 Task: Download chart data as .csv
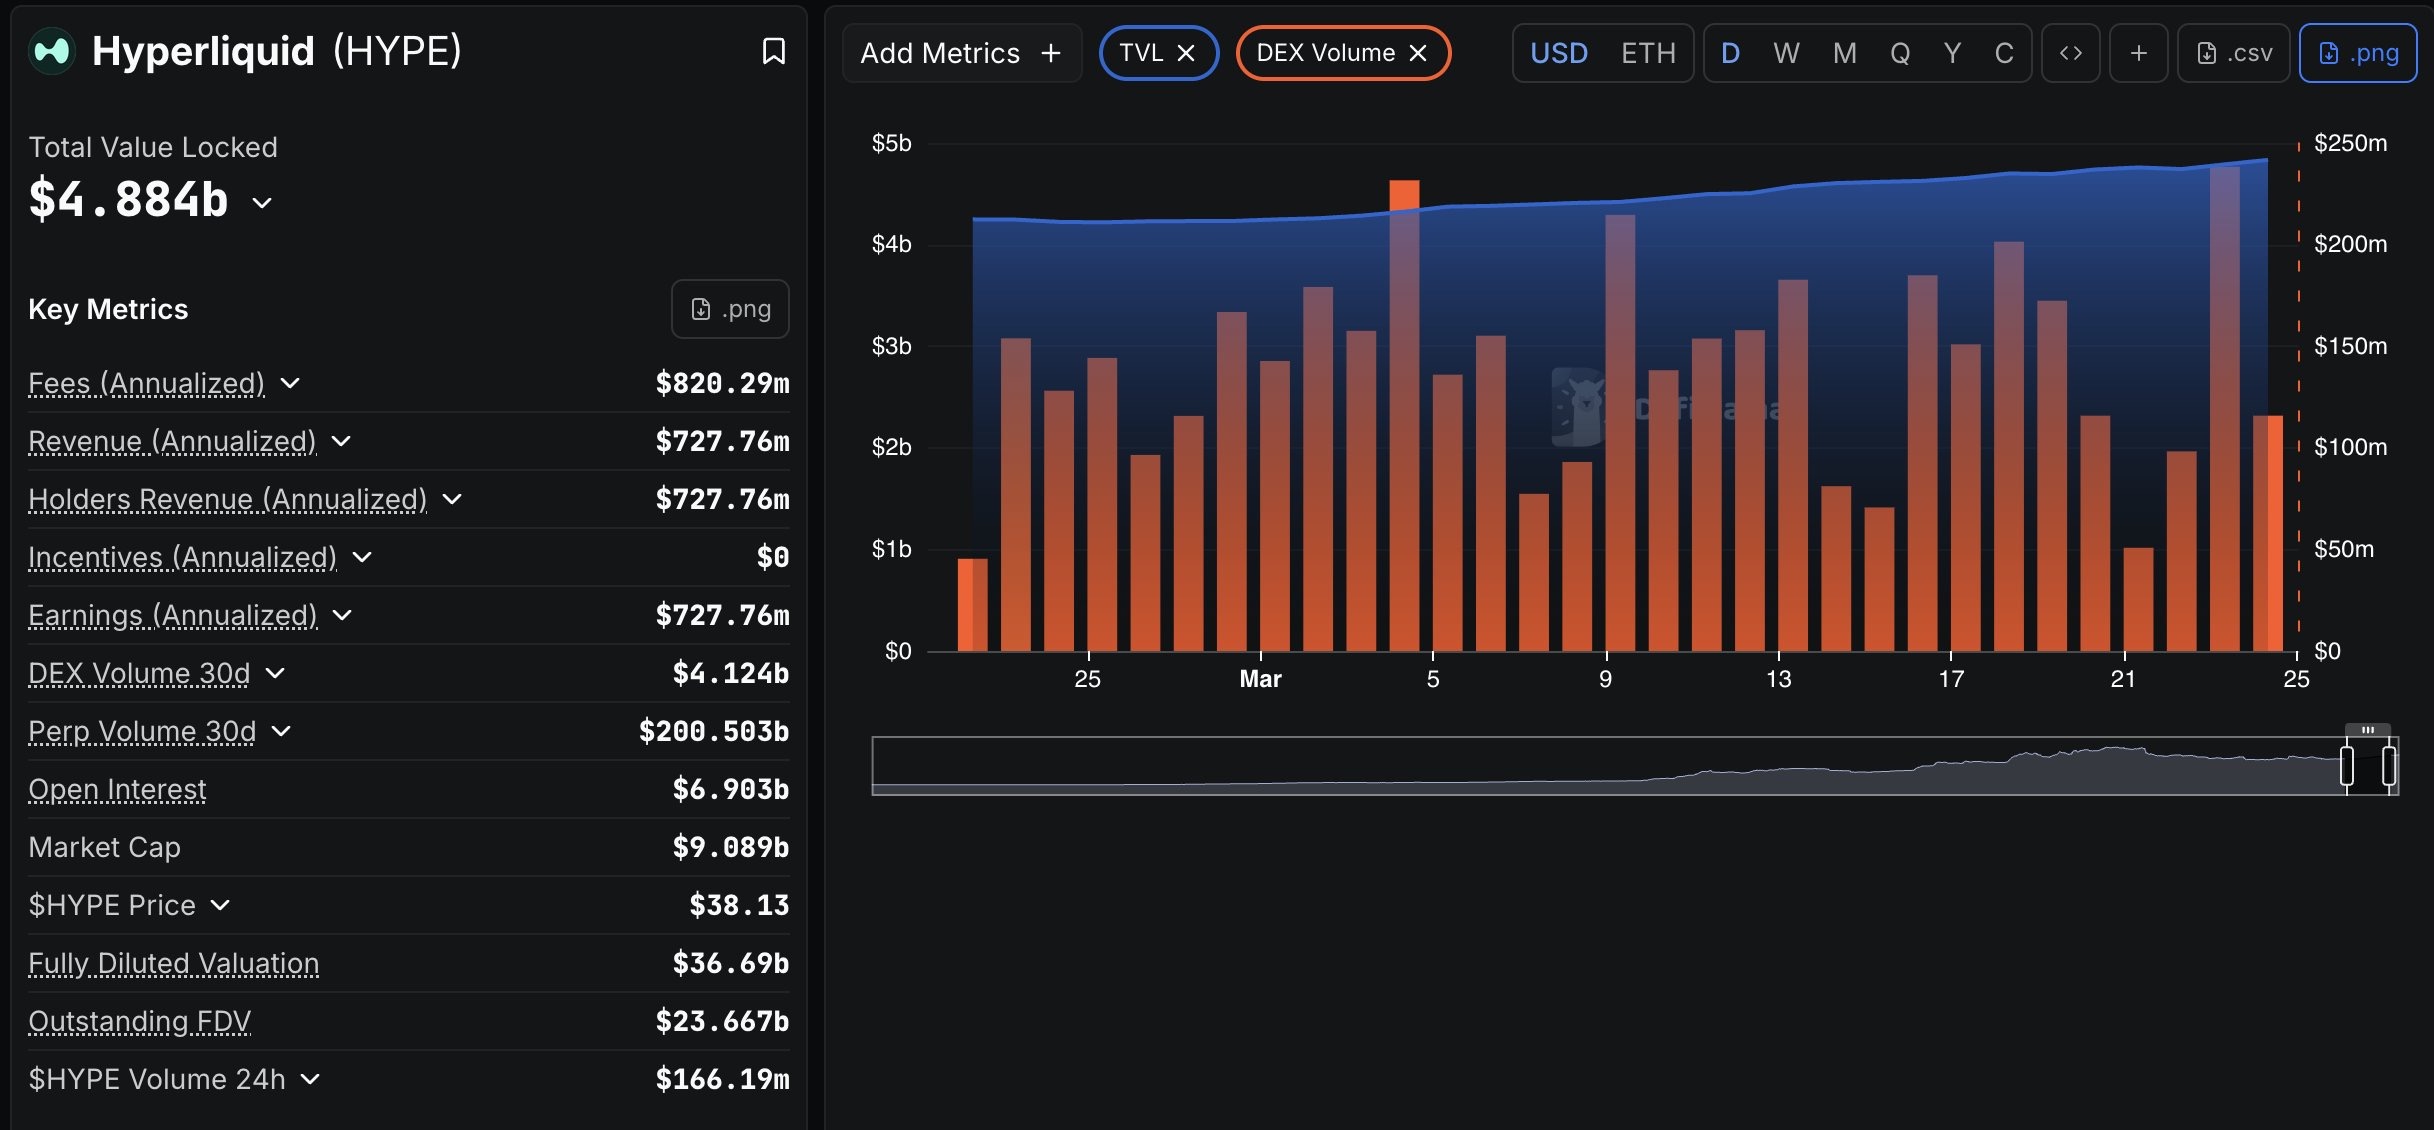tap(2234, 53)
